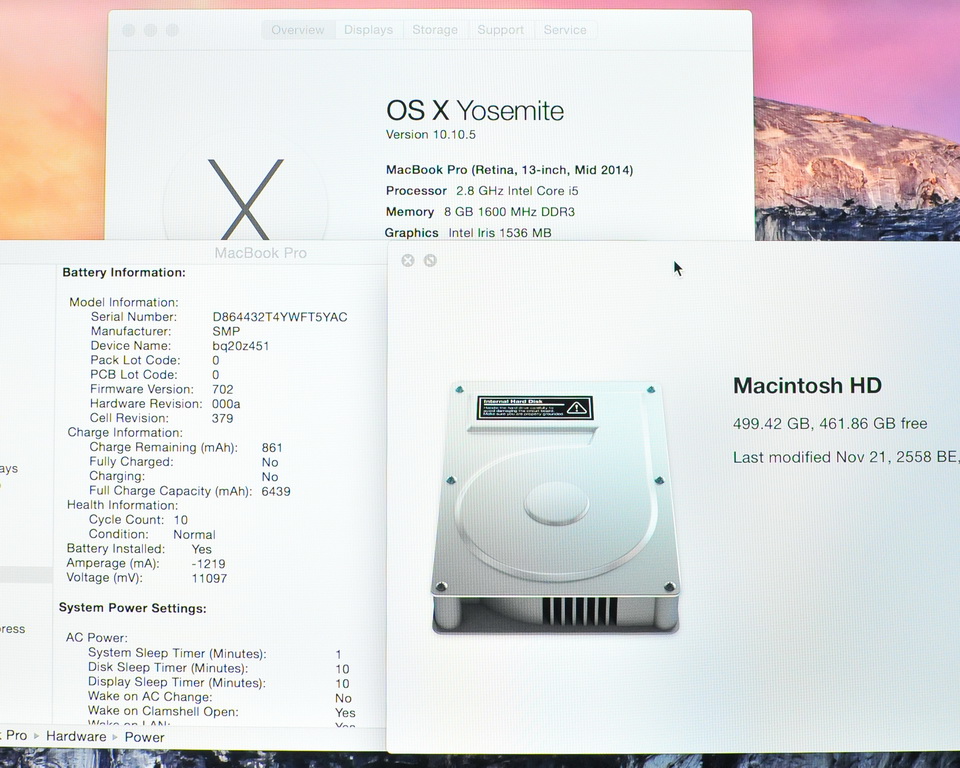Click the MacBook Pro model name line
This screenshot has height=768, width=960.
click(x=509, y=170)
